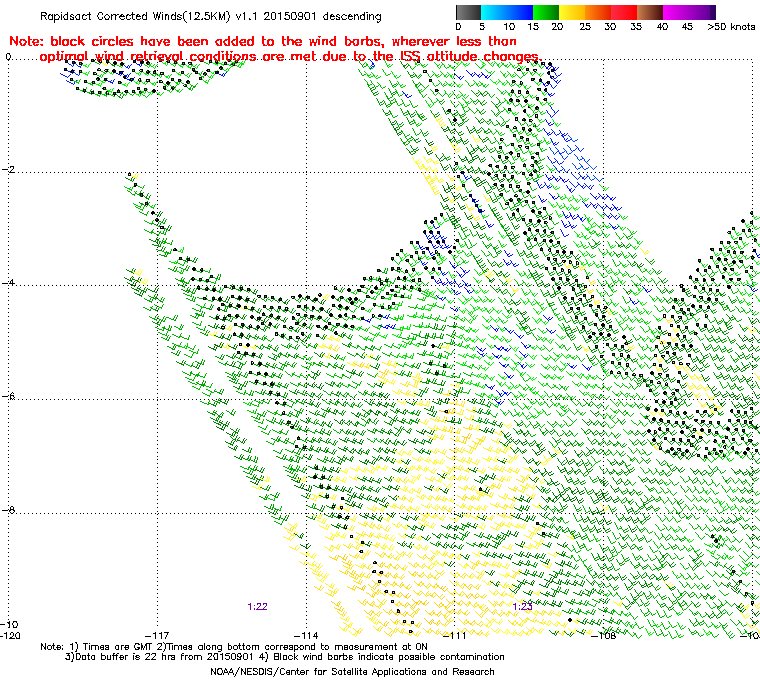Click the '-114' longitude axis label
This screenshot has width=760, height=688.
click(x=306, y=635)
